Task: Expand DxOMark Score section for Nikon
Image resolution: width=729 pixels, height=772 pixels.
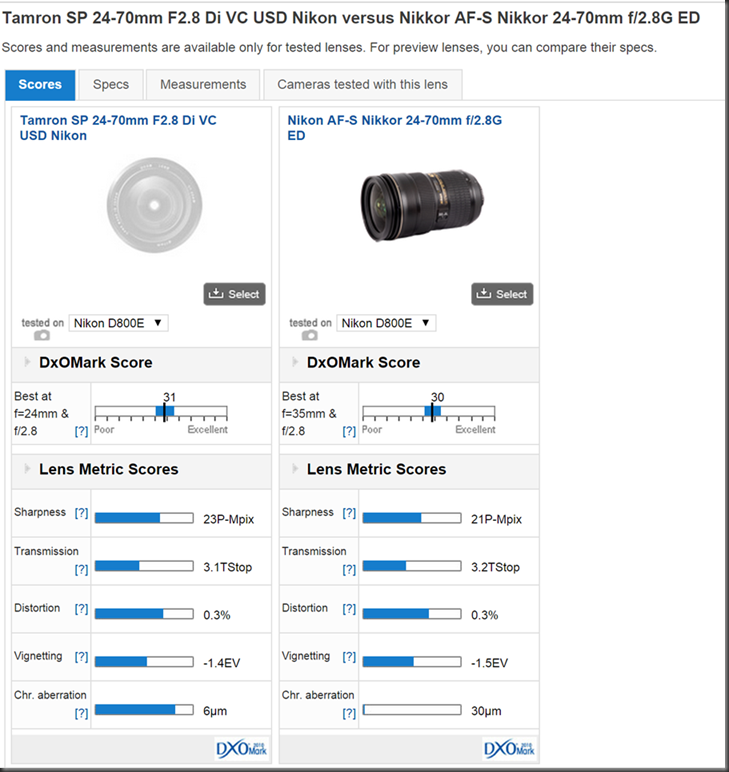Action: [295, 362]
